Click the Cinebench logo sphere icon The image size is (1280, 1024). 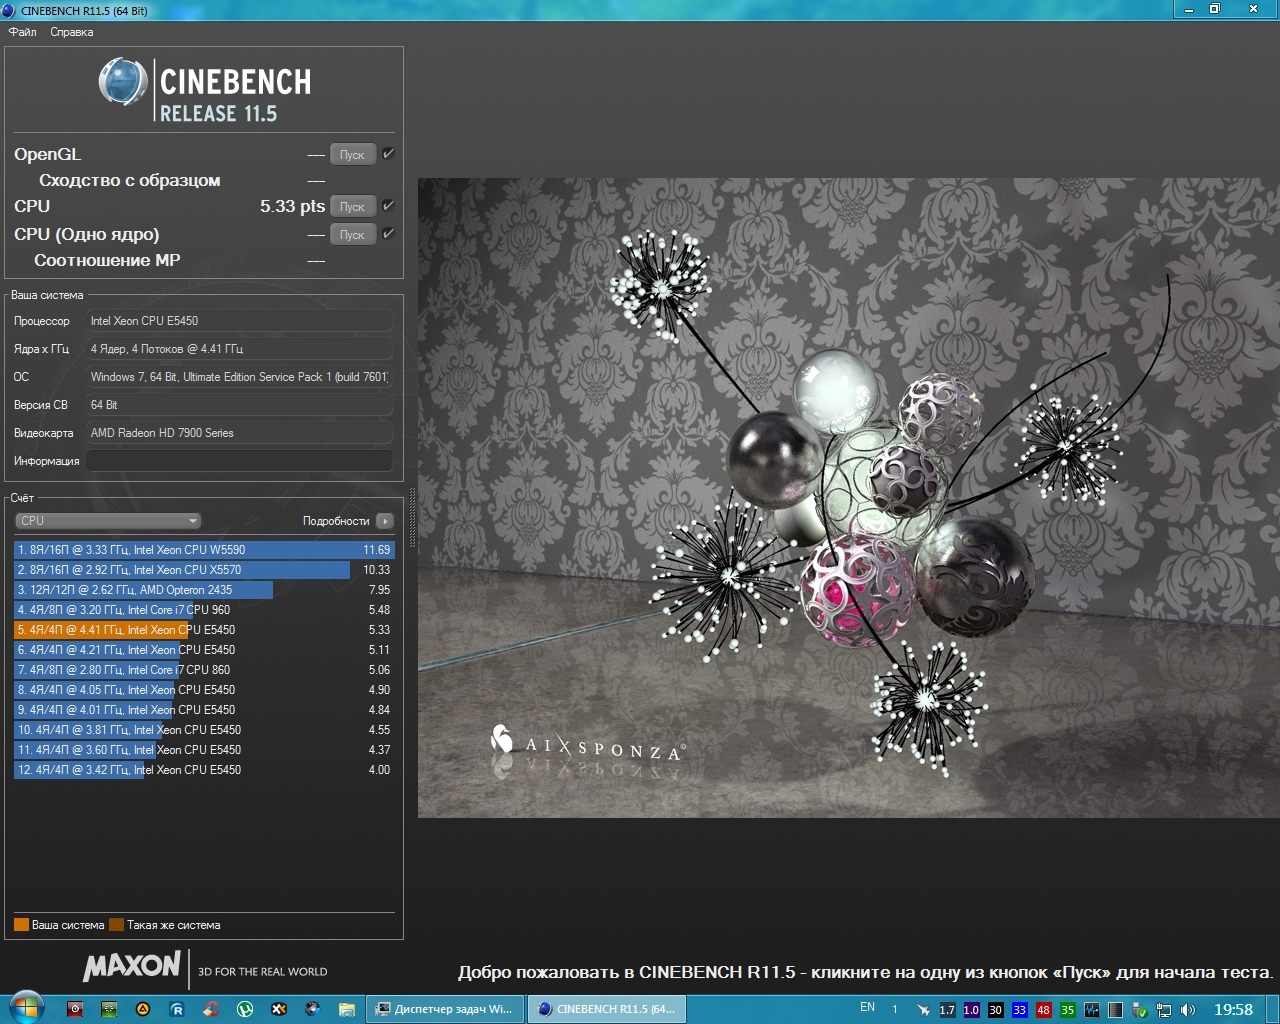[x=123, y=82]
